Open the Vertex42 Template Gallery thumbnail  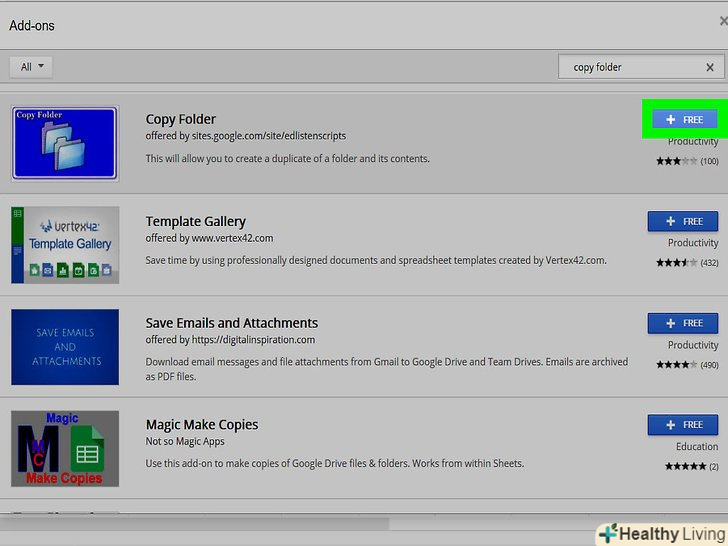65,245
